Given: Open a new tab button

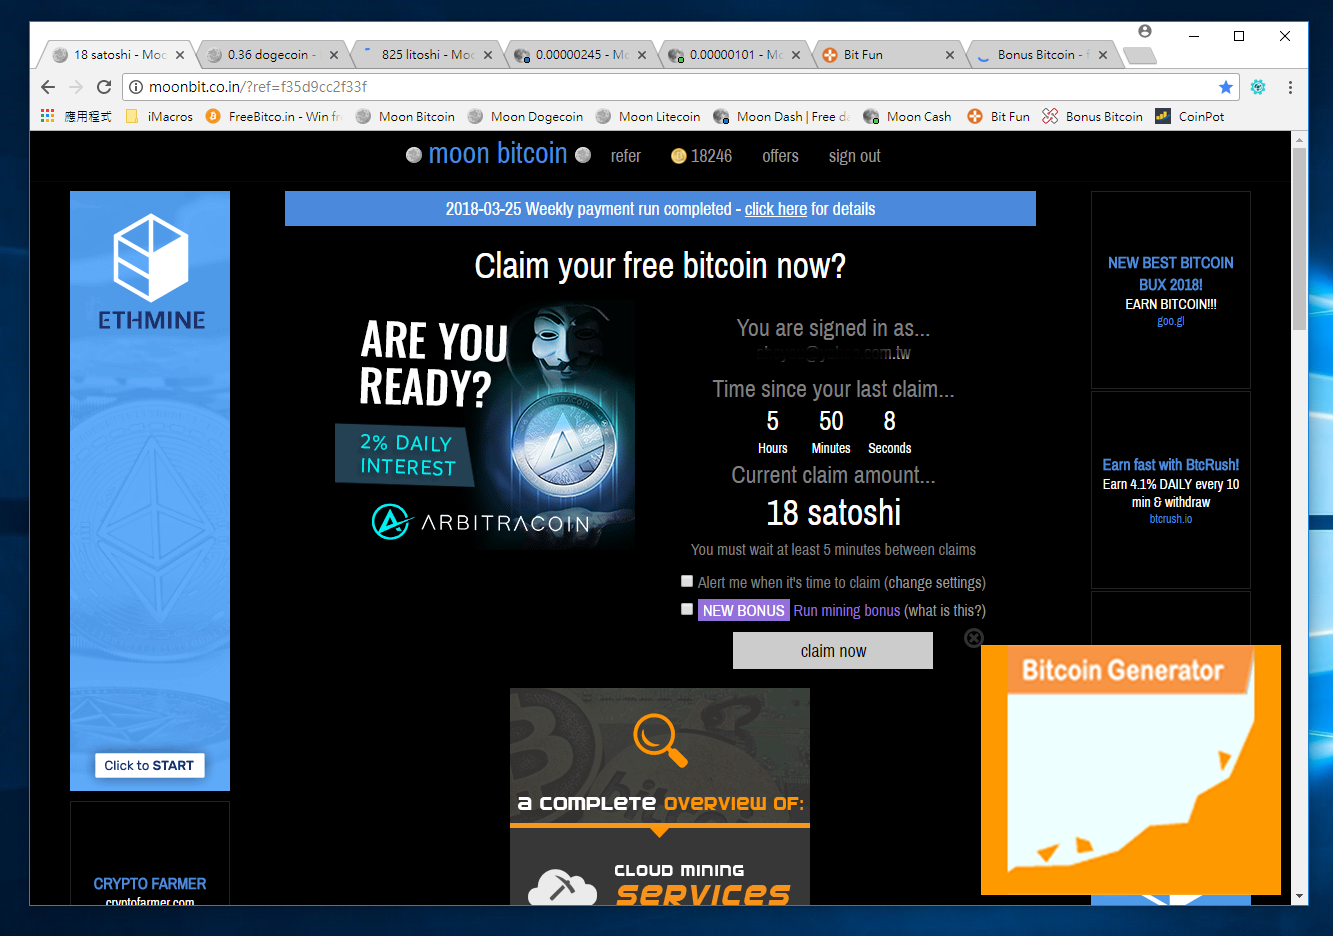Looking at the screenshot, I should point(1140,56).
